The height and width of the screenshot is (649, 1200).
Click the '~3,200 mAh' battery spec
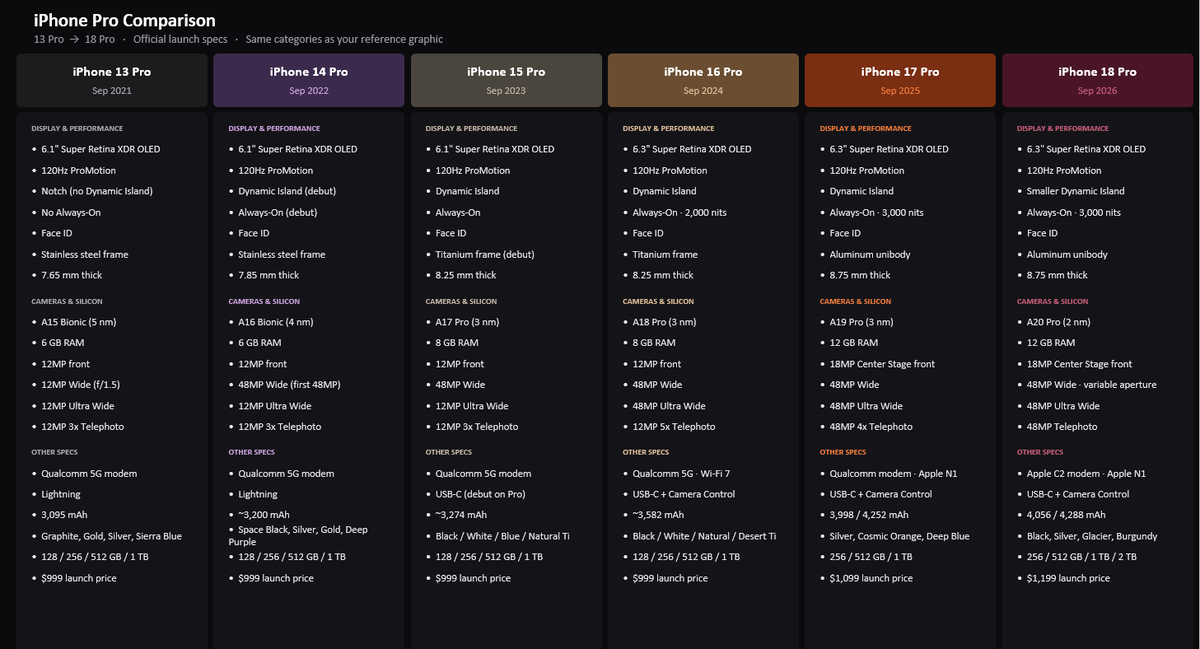(x=264, y=515)
